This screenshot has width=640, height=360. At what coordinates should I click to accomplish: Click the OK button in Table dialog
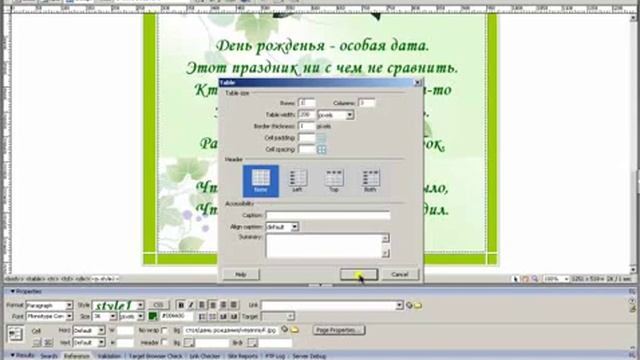pos(359,274)
